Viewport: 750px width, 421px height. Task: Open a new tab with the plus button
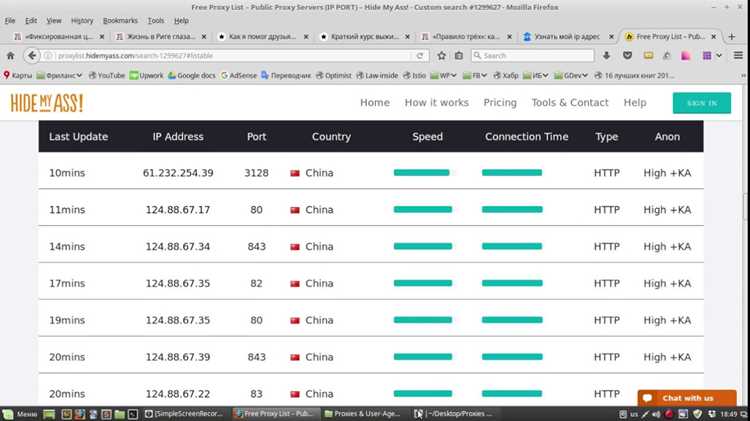coord(731,36)
